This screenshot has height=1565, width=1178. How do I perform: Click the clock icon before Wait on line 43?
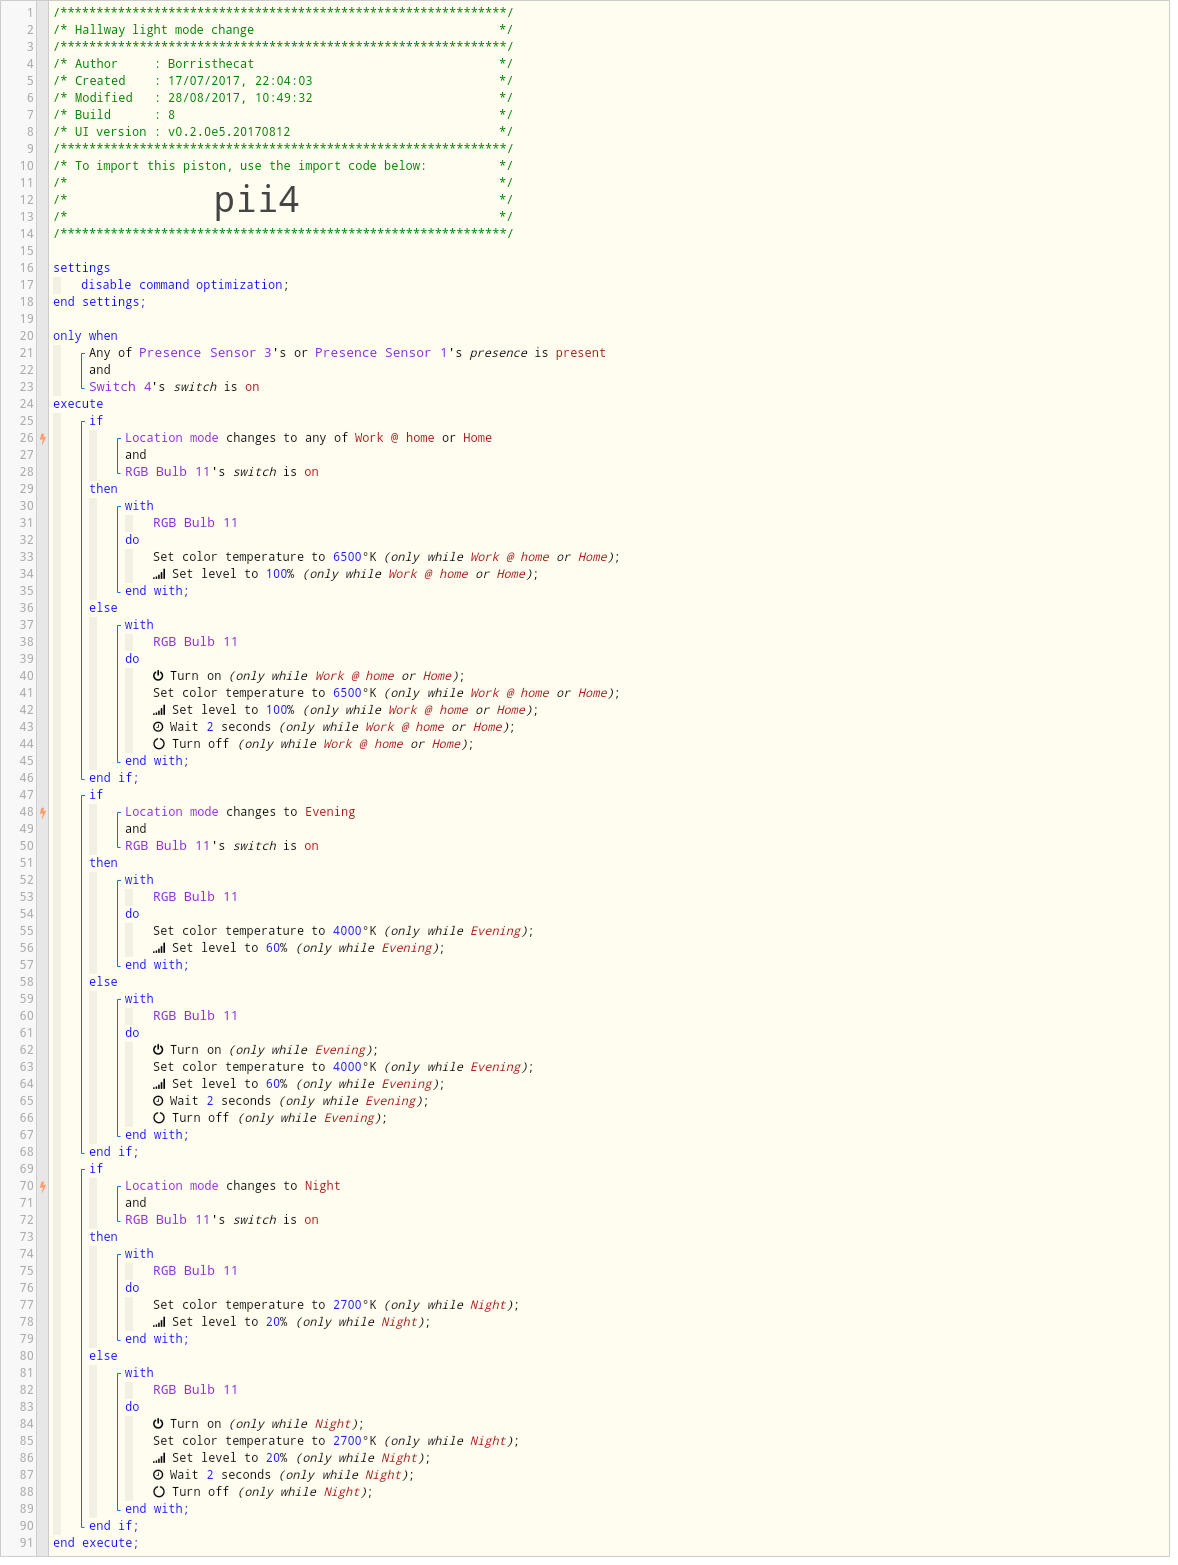(x=158, y=727)
